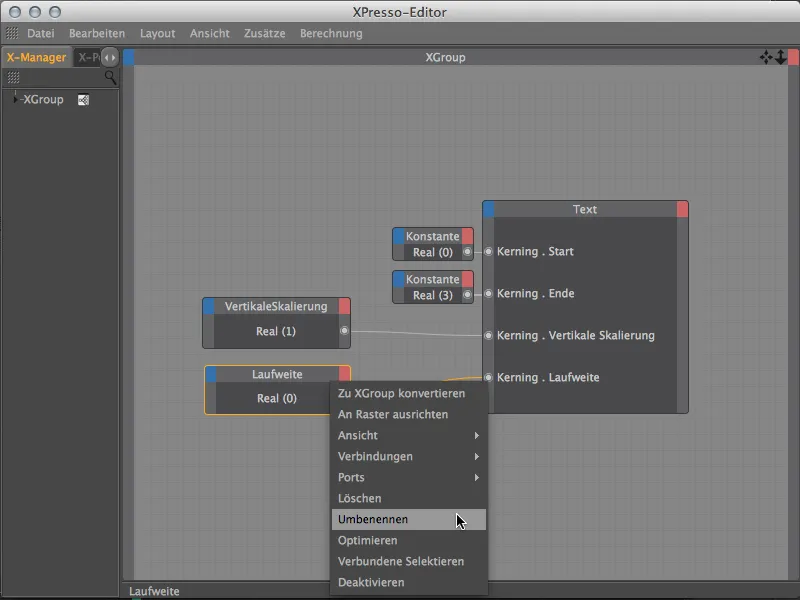This screenshot has height=600, width=800.
Task: Click red corner of VertikaleSkalierung node
Action: tap(344, 306)
